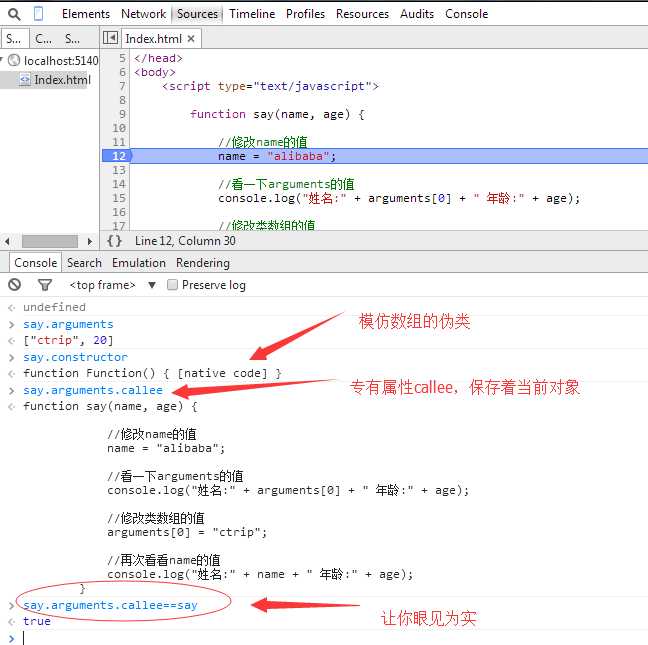Click pretty print braces icon
The width and height of the screenshot is (648, 645).
coord(114,241)
